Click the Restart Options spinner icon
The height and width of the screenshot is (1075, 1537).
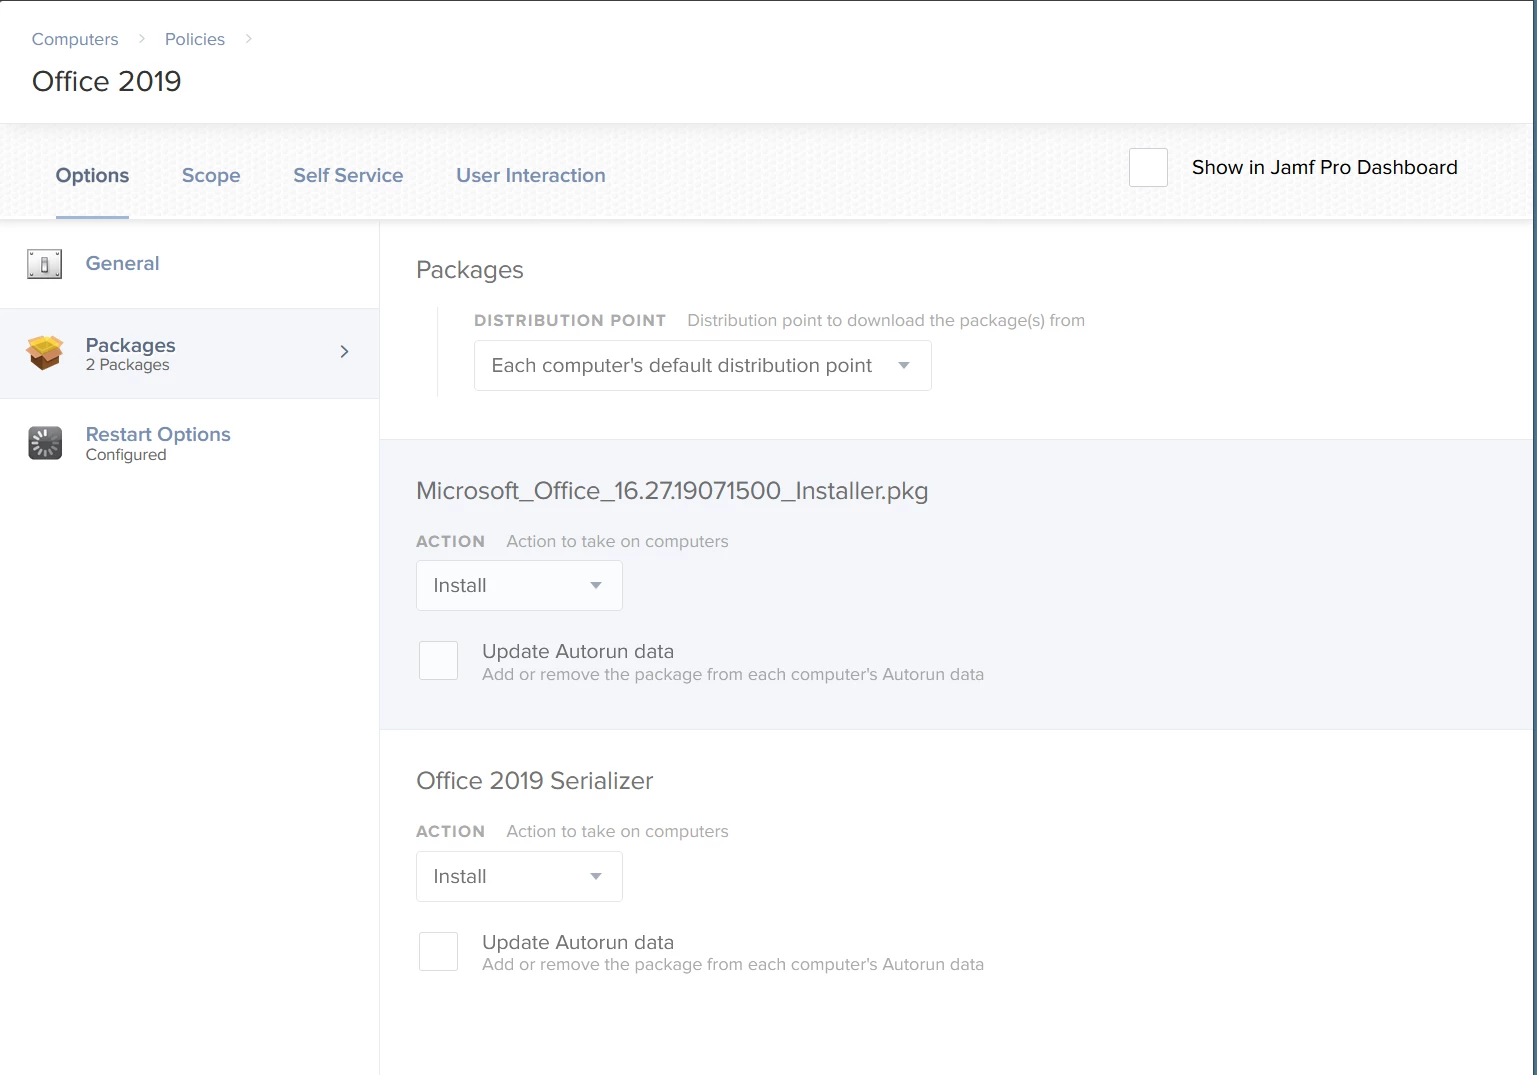coord(45,443)
